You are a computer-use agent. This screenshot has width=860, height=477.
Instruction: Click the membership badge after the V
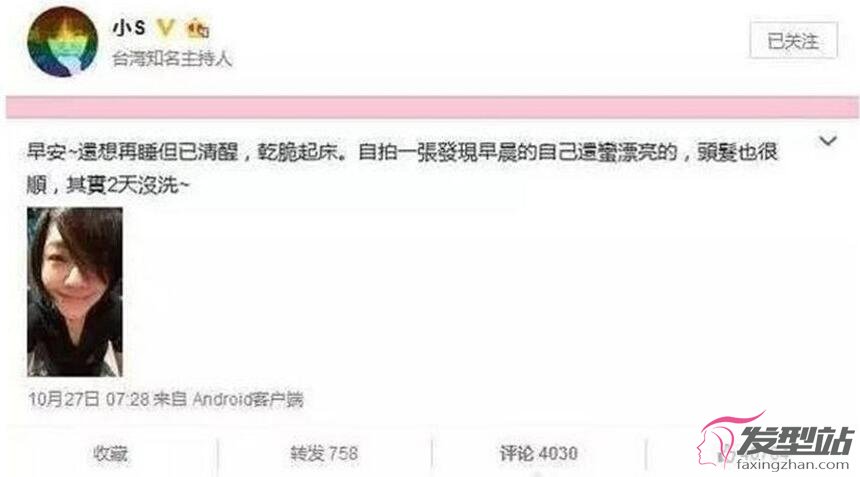198,28
